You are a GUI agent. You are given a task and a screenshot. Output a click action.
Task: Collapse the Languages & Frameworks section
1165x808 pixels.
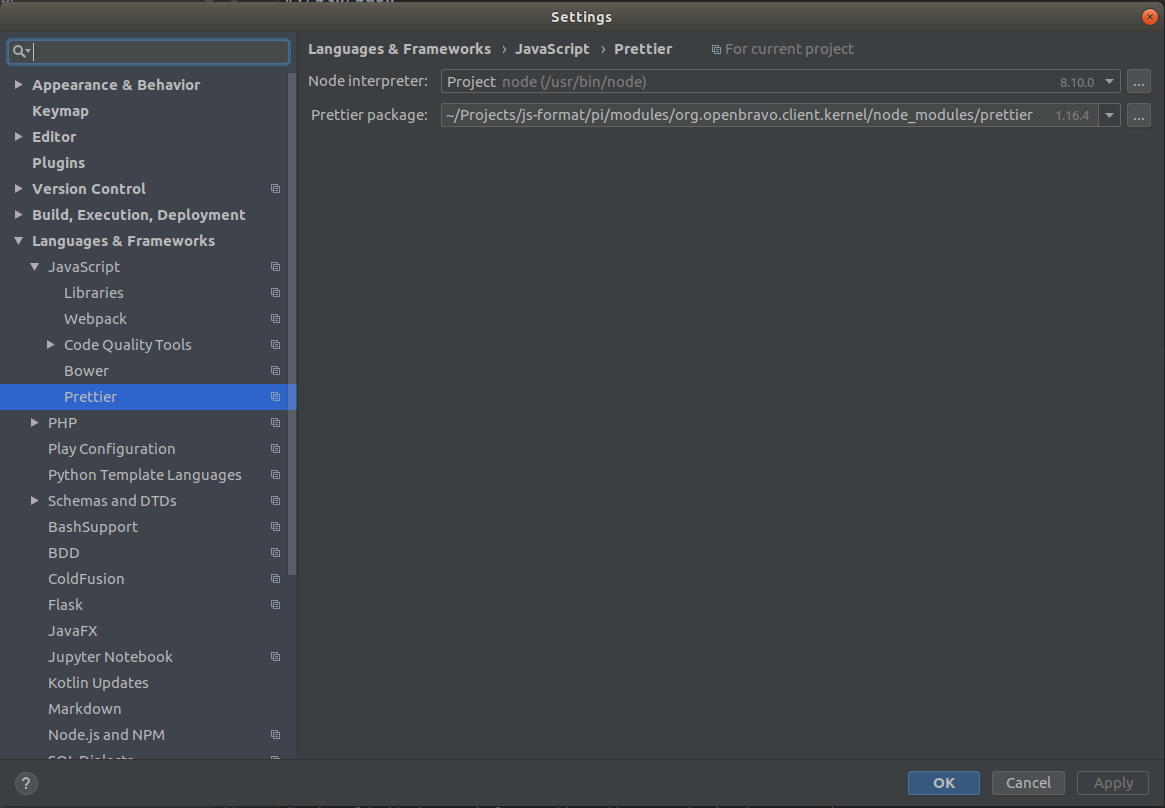click(x=19, y=241)
